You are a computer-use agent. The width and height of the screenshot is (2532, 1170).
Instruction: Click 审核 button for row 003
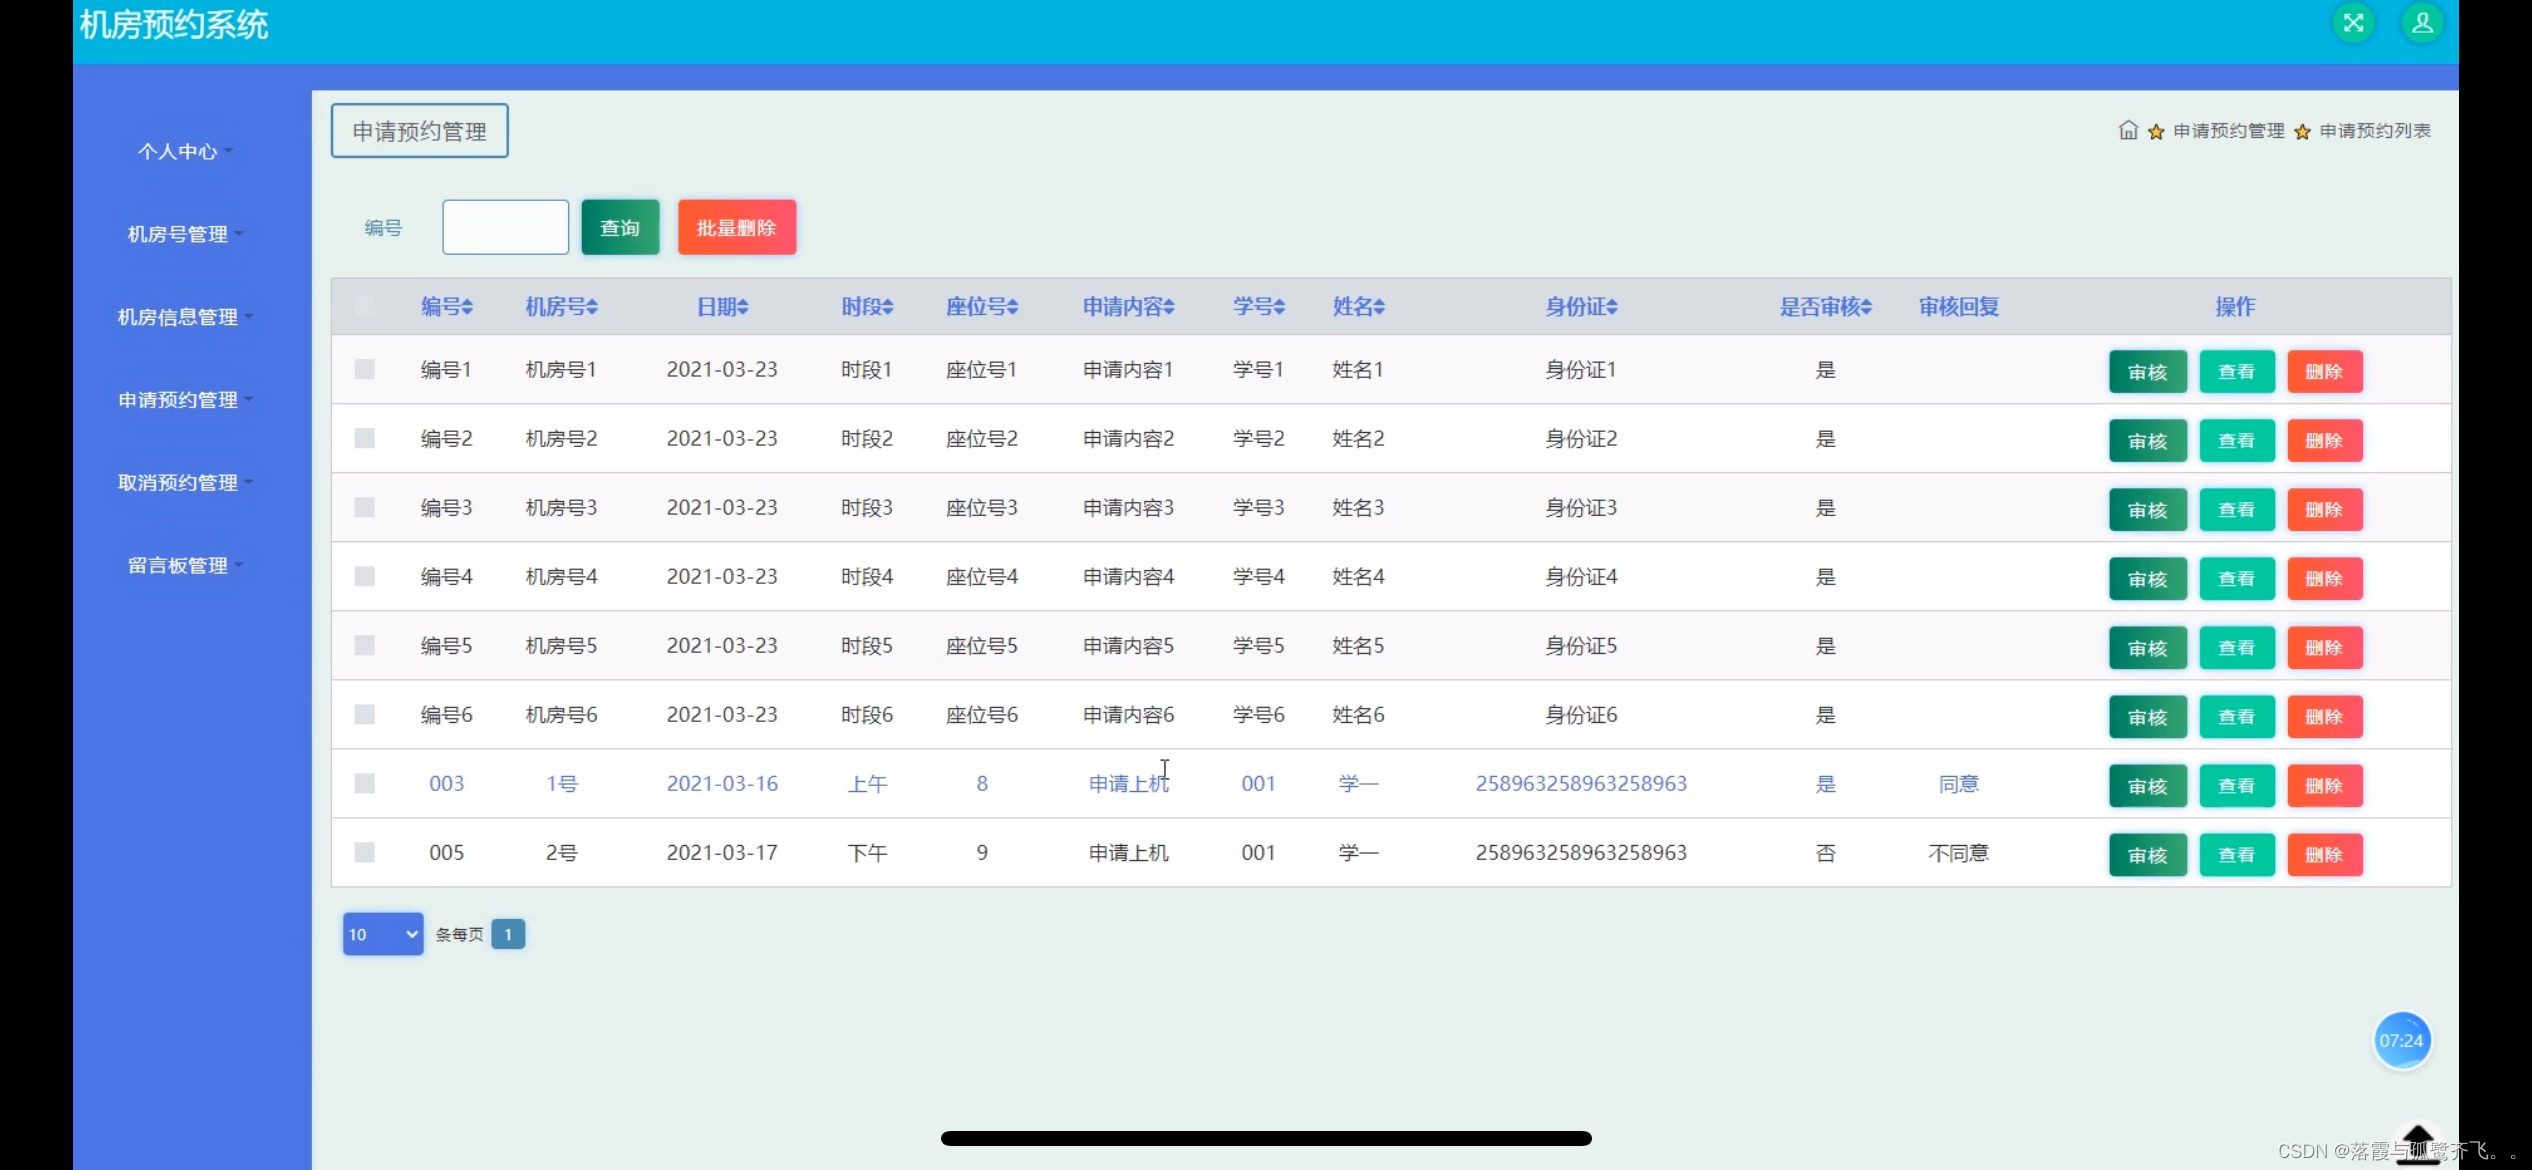pyautogui.click(x=2148, y=786)
